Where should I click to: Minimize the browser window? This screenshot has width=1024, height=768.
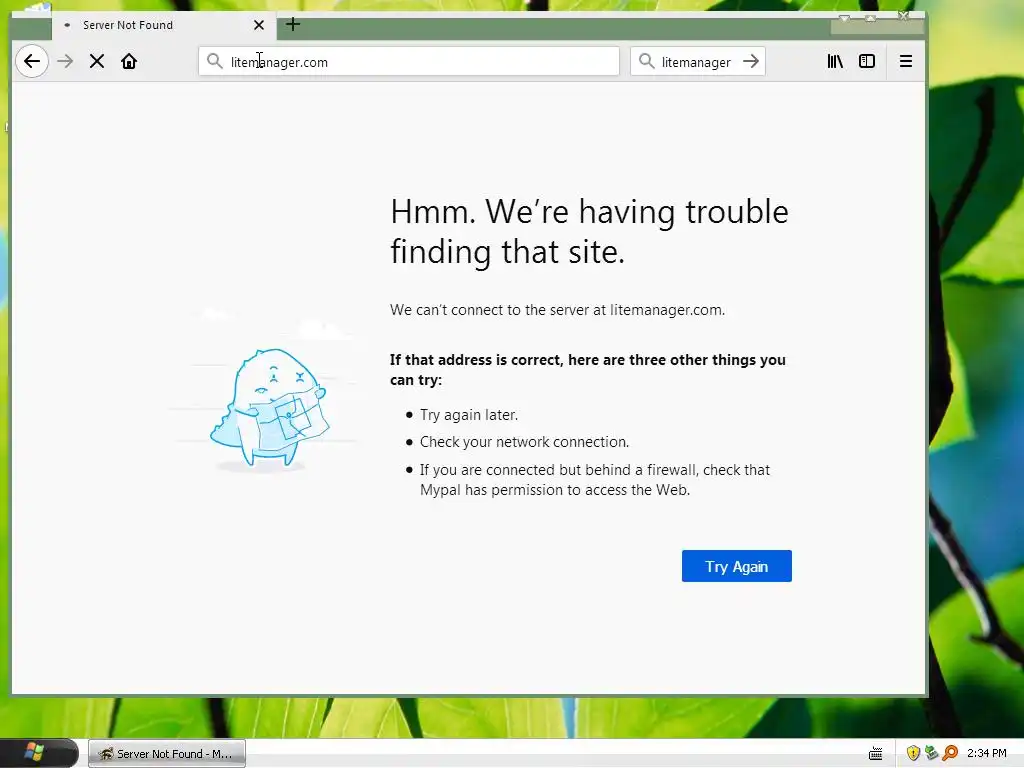tap(844, 18)
